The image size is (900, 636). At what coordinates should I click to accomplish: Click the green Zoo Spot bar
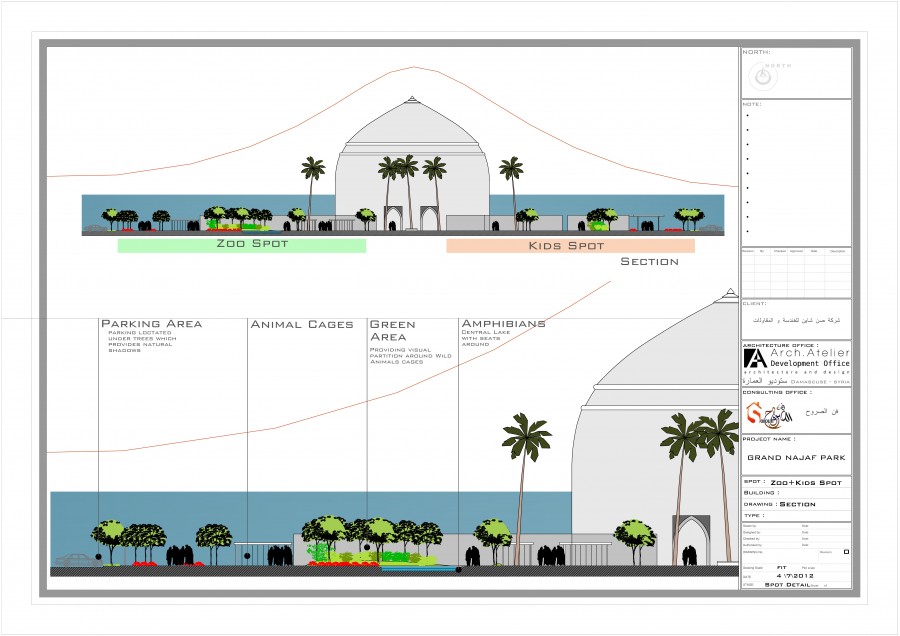coord(241,245)
